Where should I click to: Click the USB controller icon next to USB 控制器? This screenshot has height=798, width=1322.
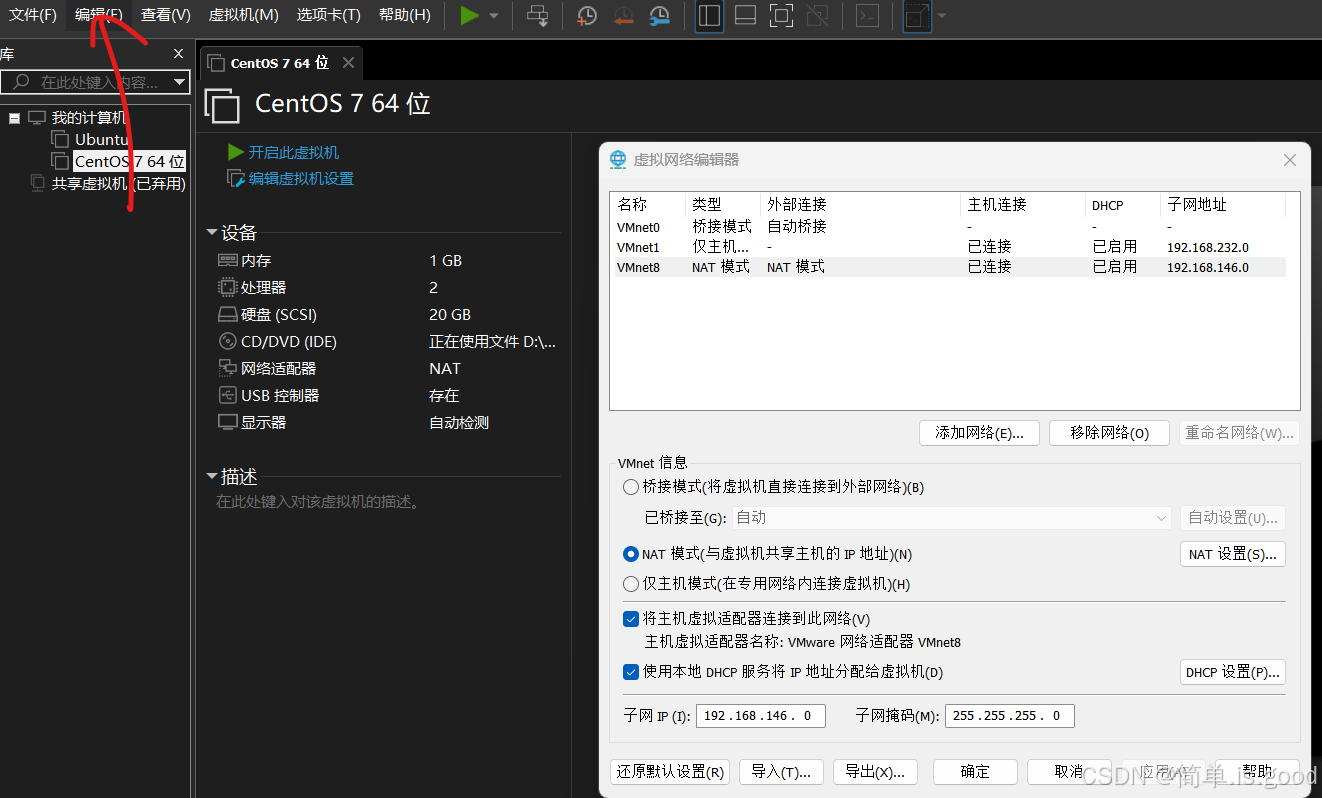[x=227, y=395]
